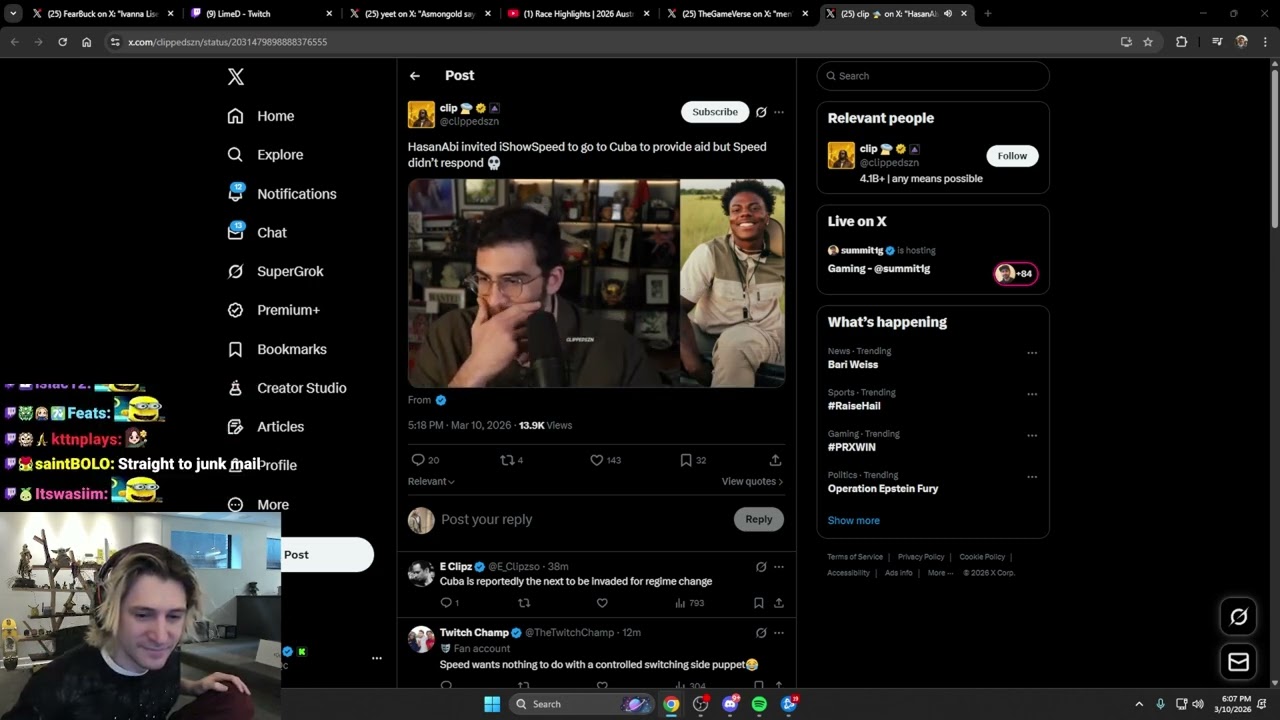This screenshot has width=1280, height=720.
Task: Open a new browser tab
Action: (988, 14)
